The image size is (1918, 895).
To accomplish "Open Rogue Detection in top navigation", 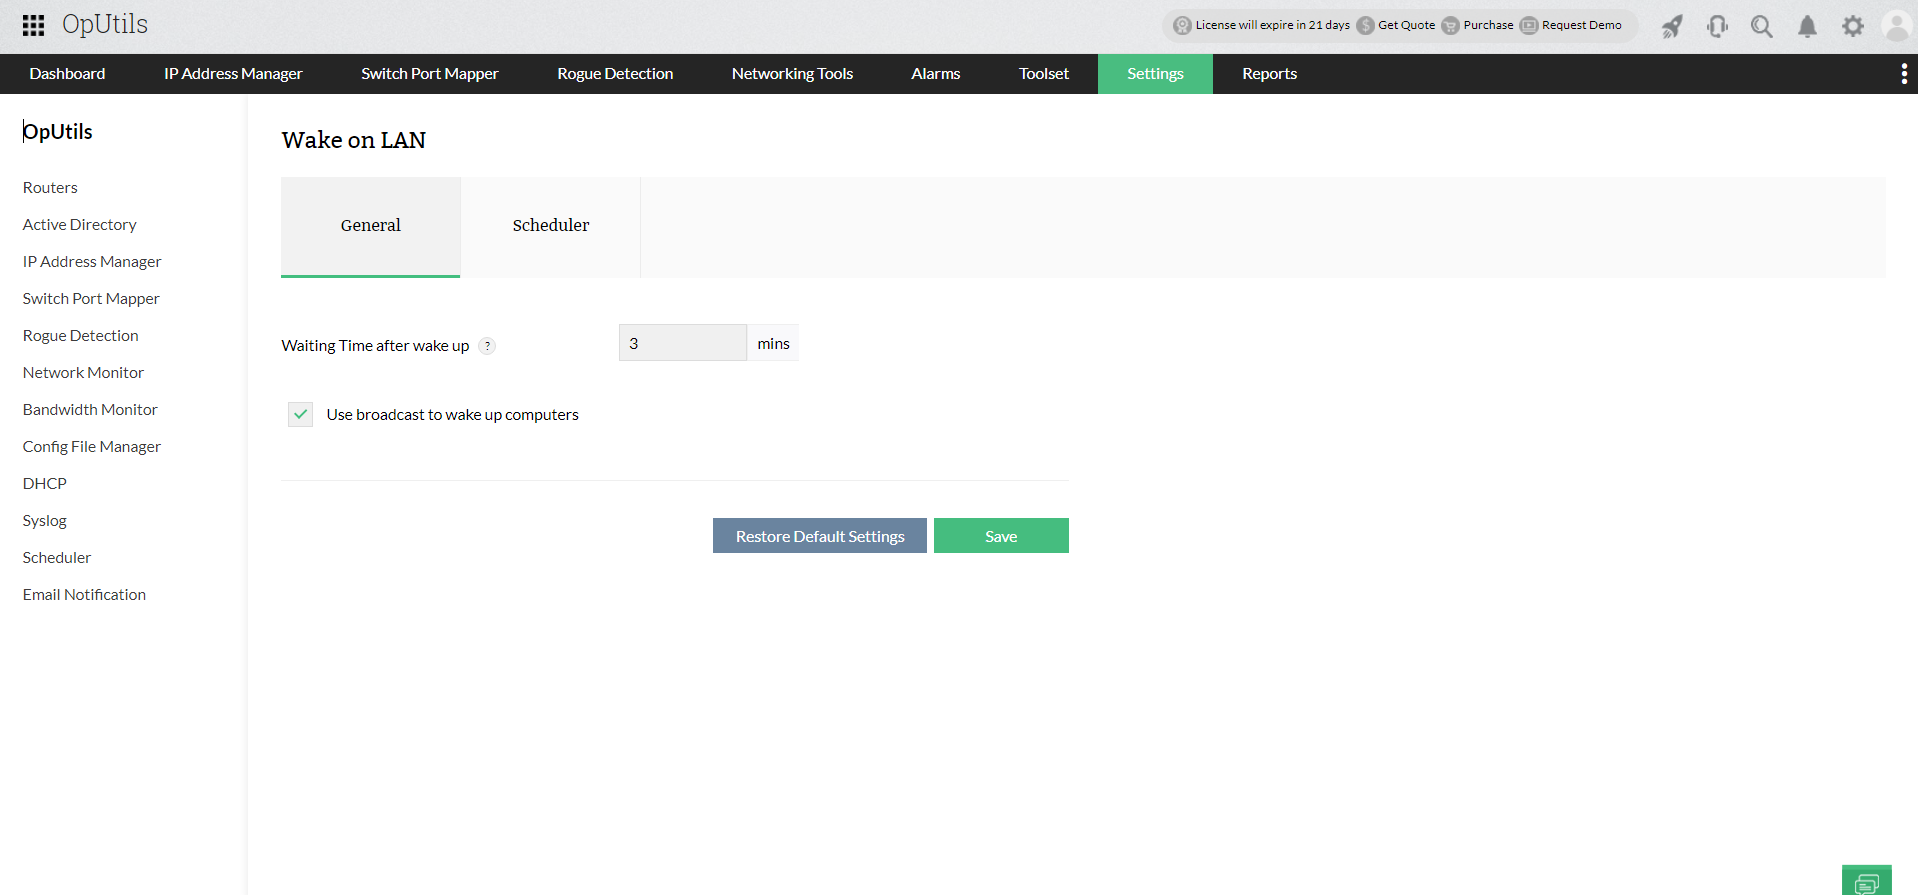I will [x=615, y=74].
